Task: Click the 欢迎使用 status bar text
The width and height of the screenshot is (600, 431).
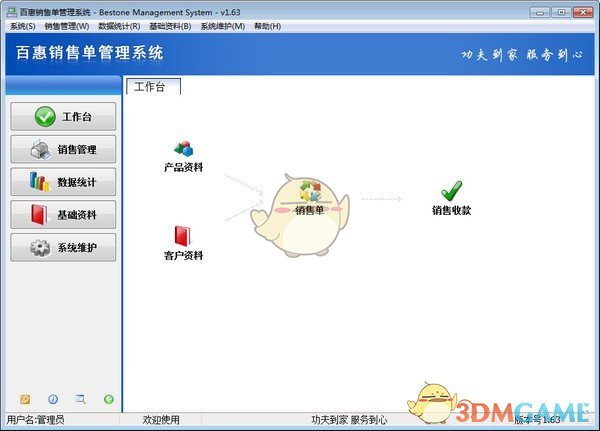Action: click(161, 420)
